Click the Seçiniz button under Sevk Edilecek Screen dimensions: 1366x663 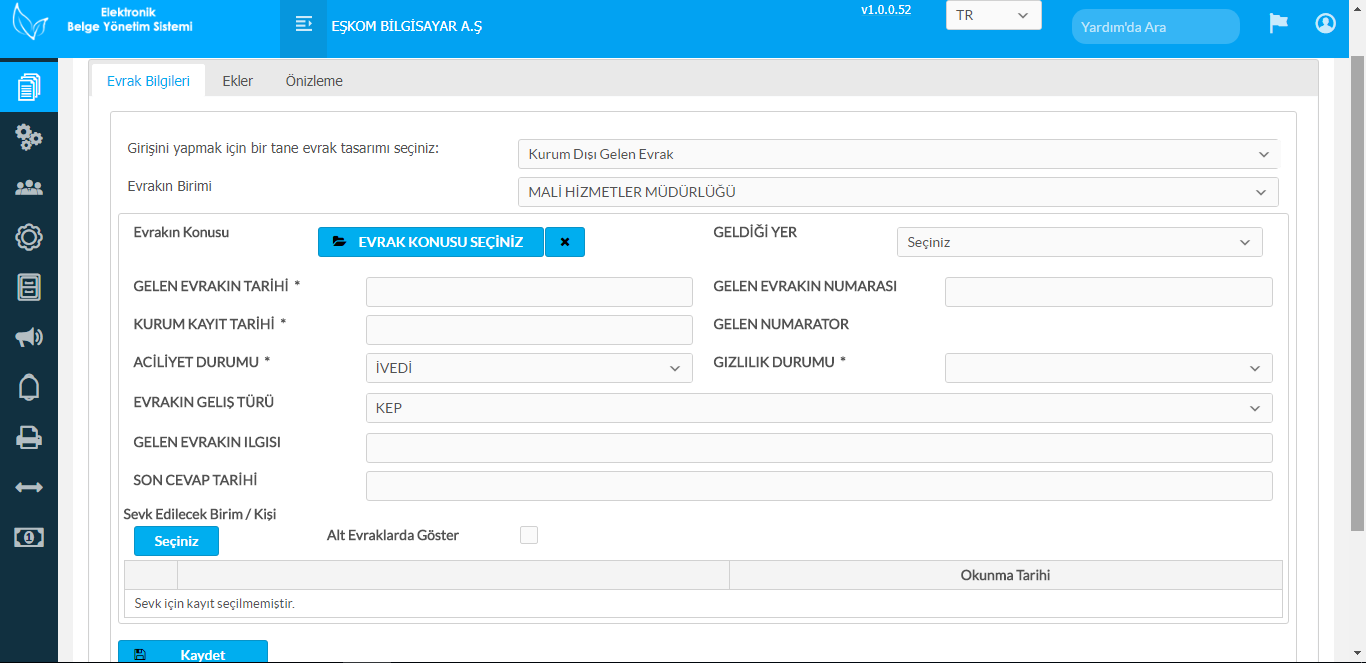(176, 541)
